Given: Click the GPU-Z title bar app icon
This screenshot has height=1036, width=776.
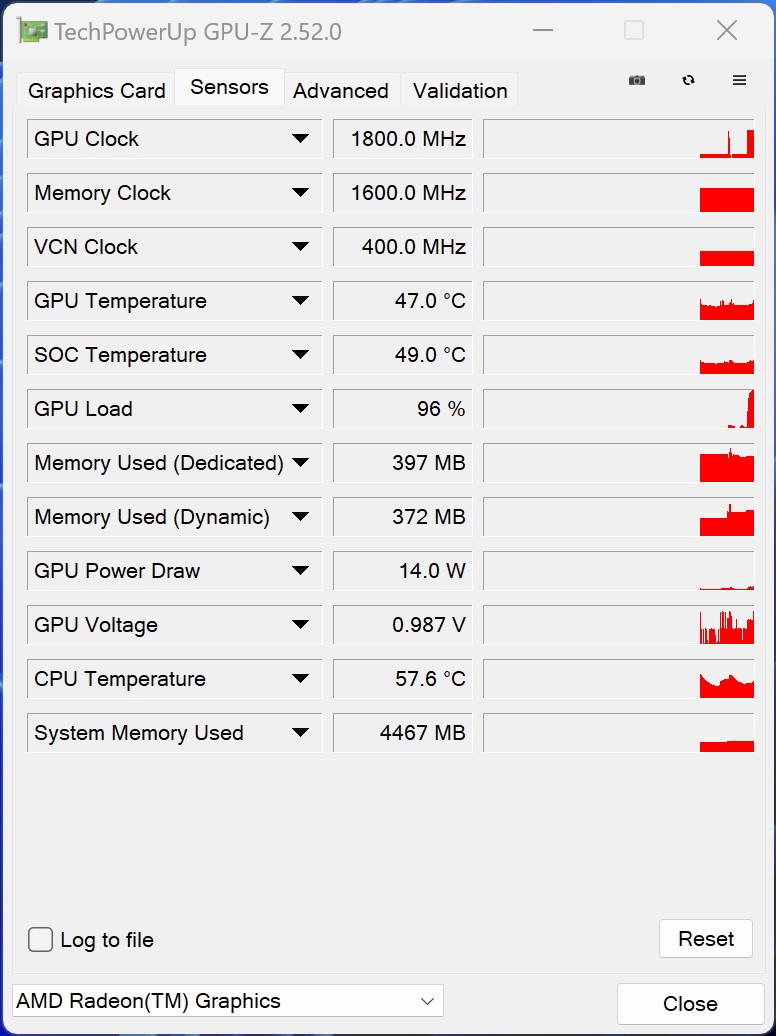Looking at the screenshot, I should [x=33, y=31].
